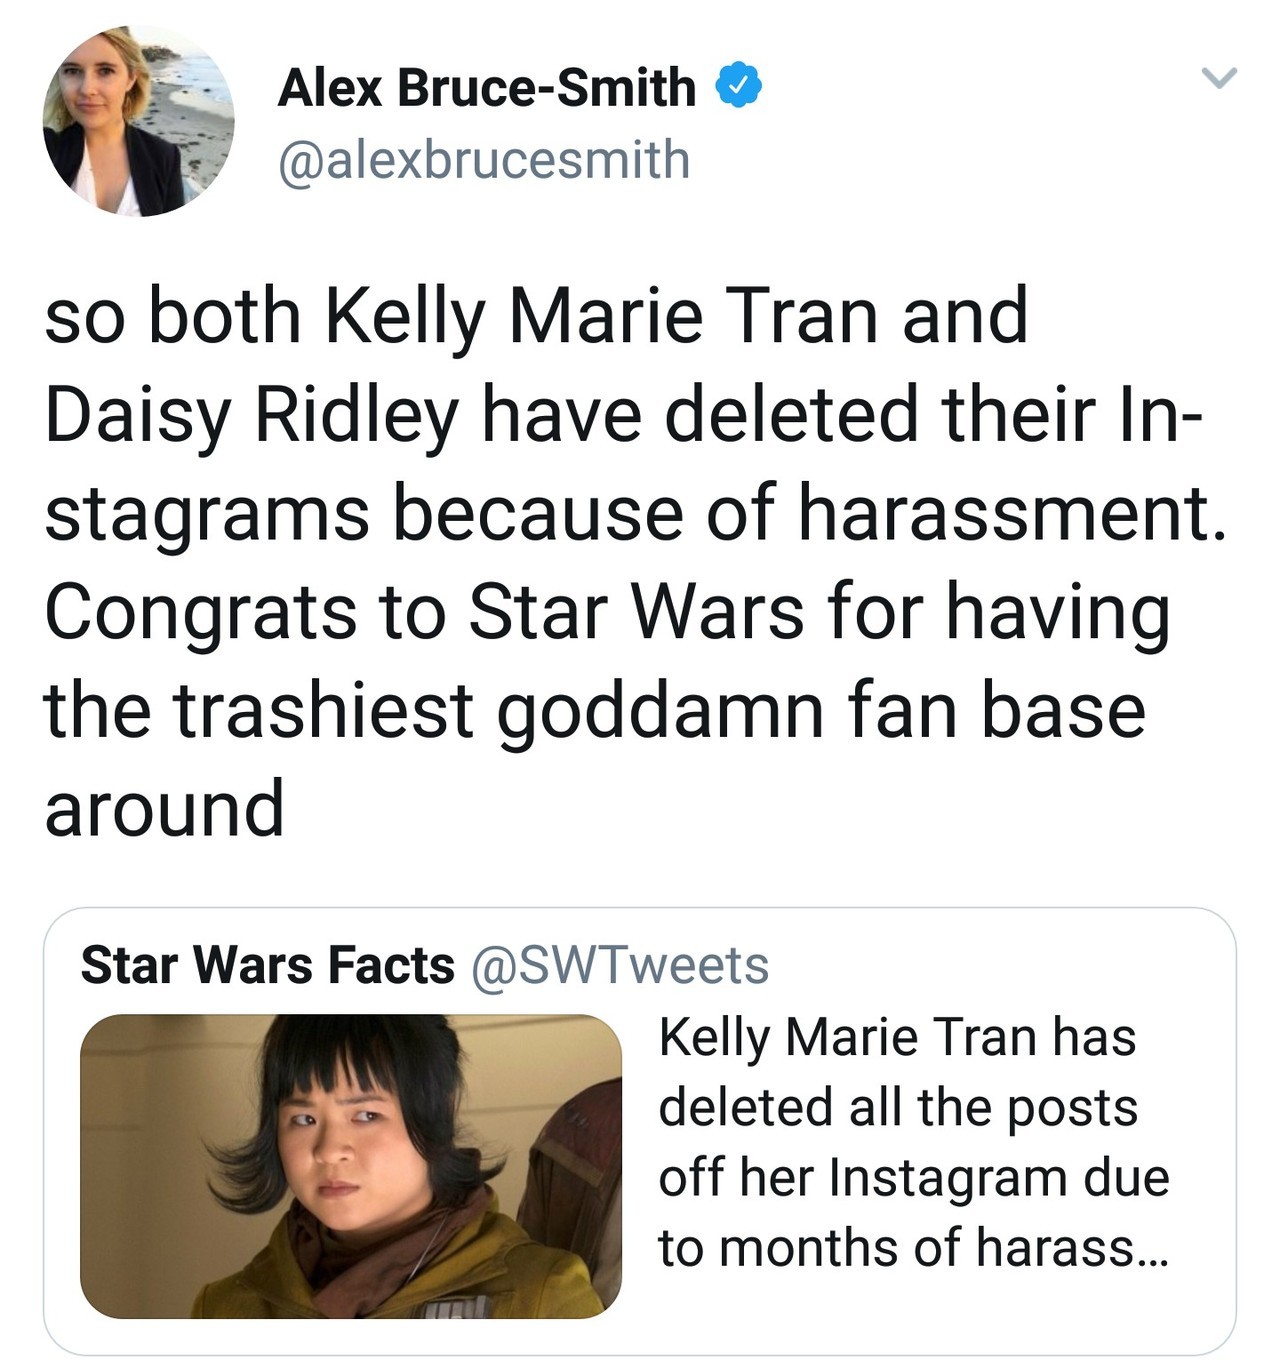Open Alex Bruce-Smith's profile picture
Image resolution: width=1280 pixels, height=1360 pixels.
[x=138, y=121]
